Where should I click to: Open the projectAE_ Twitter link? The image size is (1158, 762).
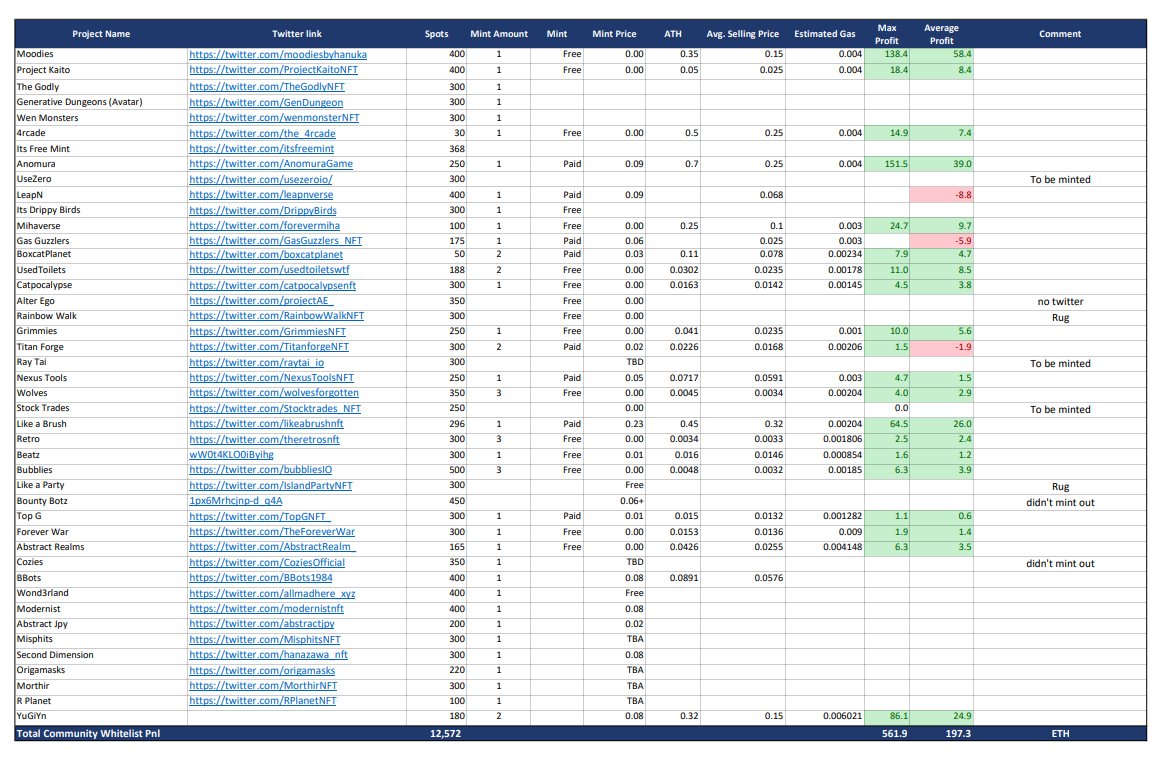(261, 301)
